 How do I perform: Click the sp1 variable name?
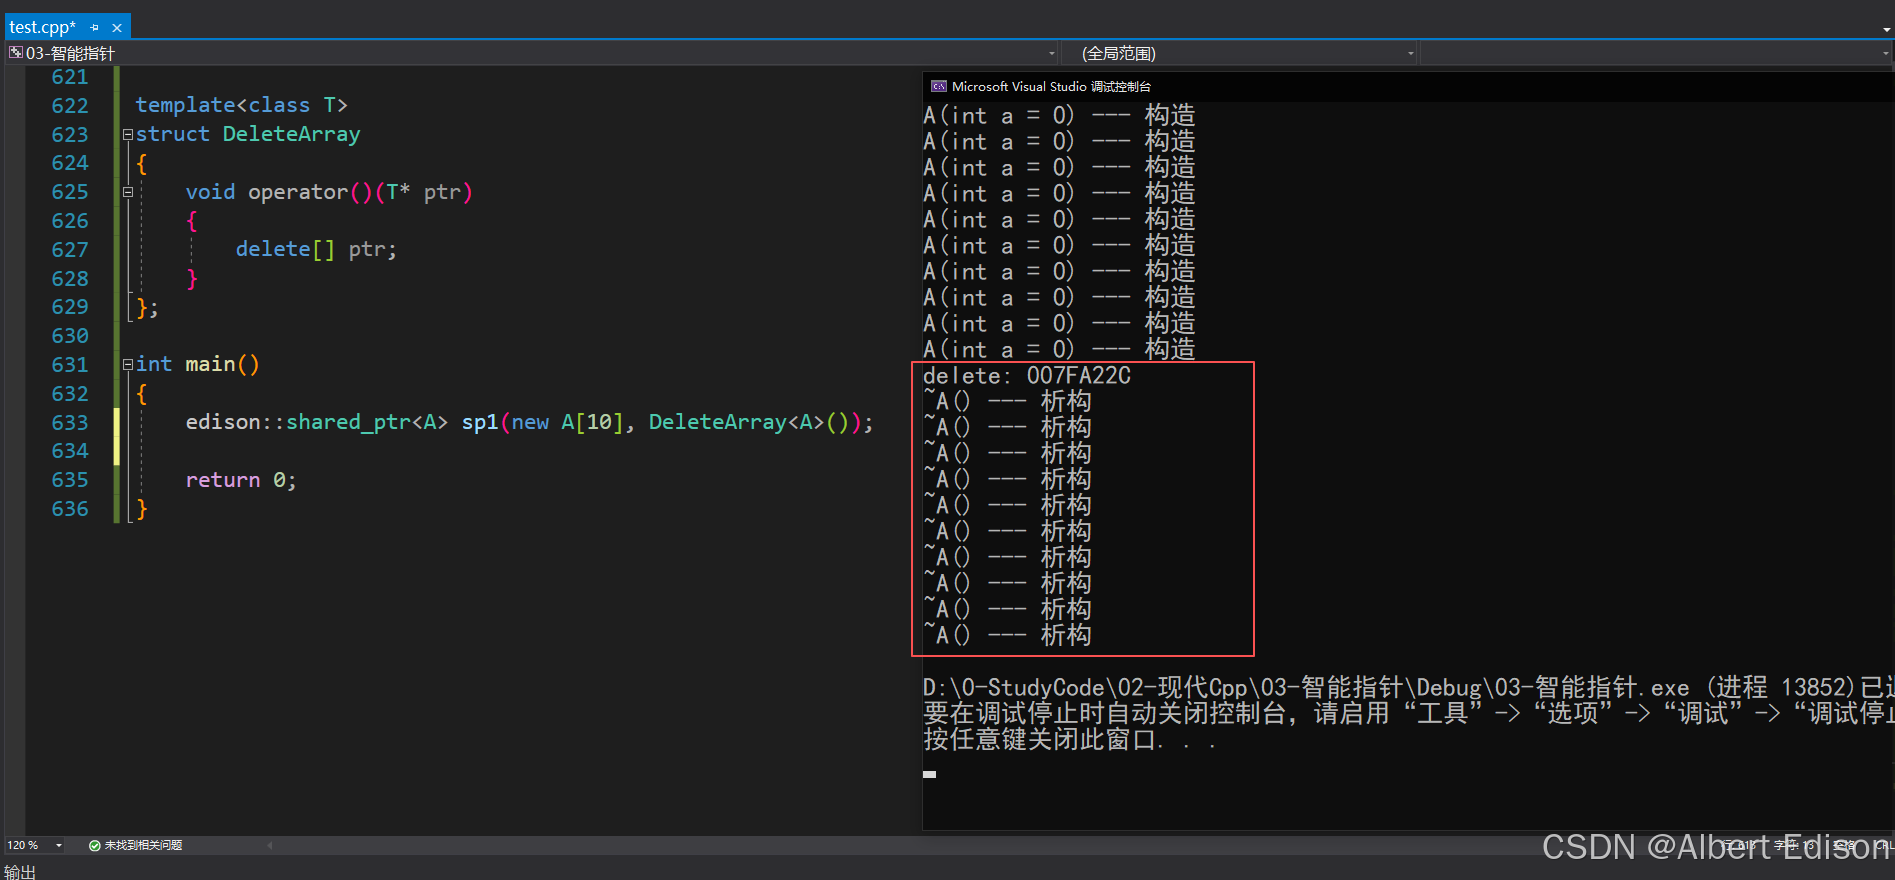click(480, 422)
